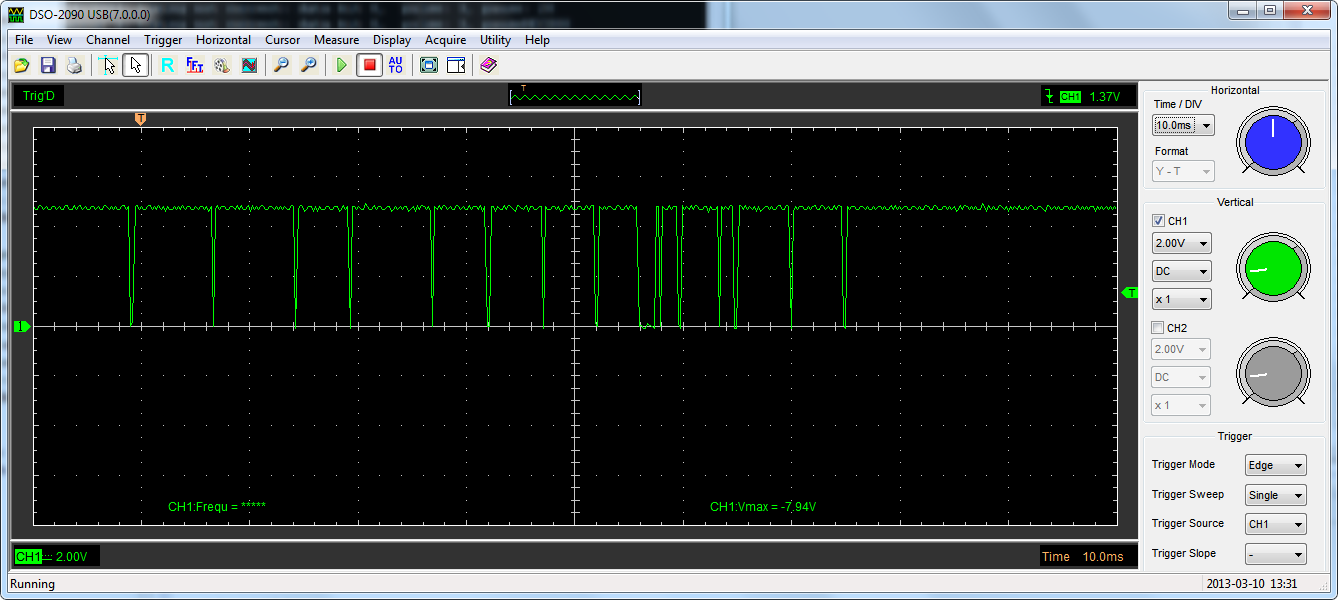Click the AUTO setup icon
The image size is (1338, 600).
(x=396, y=65)
